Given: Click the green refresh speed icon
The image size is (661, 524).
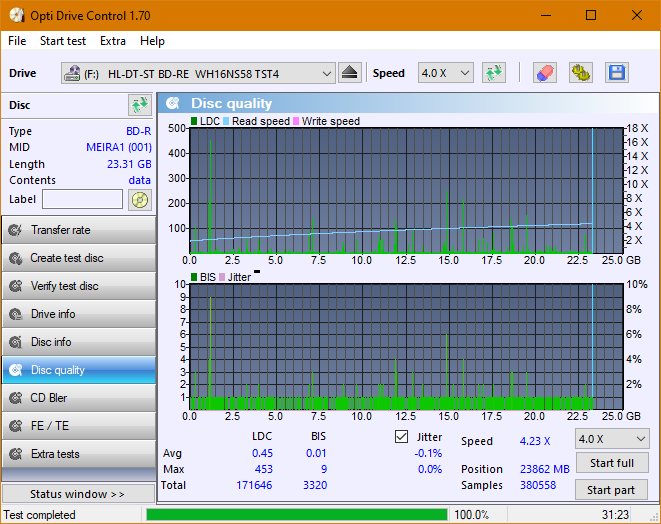Looking at the screenshot, I should (493, 73).
